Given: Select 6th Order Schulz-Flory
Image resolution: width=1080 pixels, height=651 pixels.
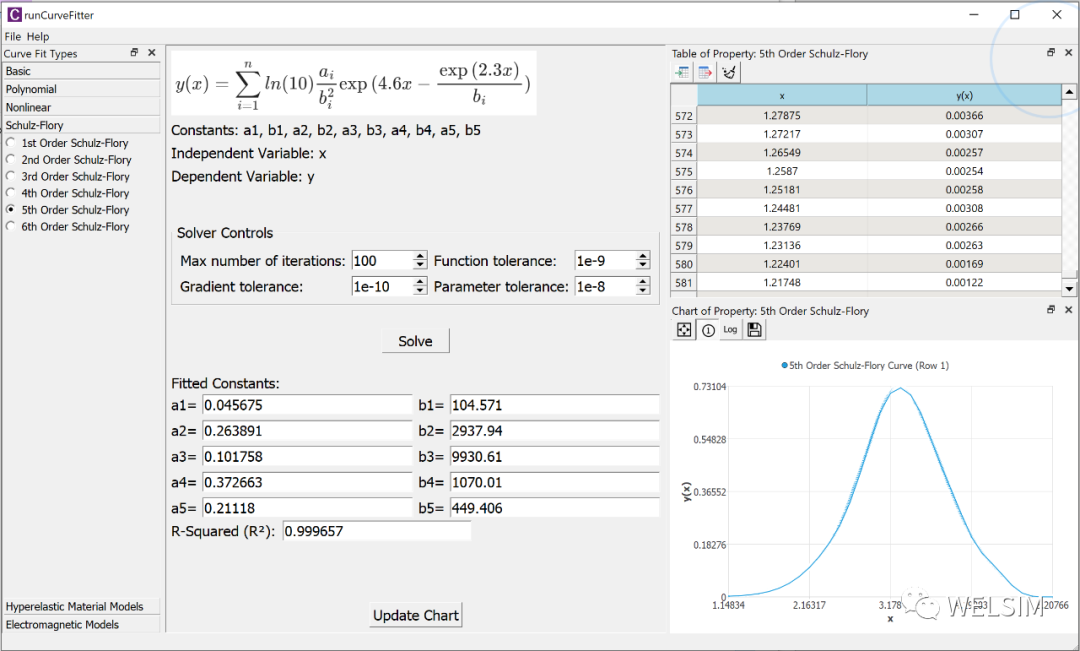Looking at the screenshot, I should [x=68, y=226].
